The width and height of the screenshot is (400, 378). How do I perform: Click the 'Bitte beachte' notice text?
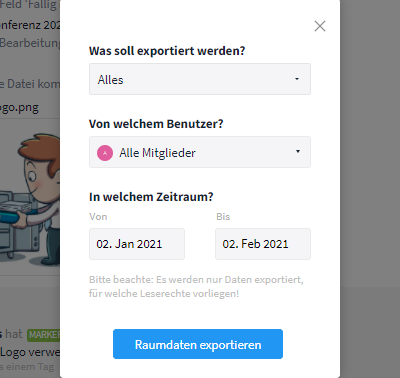pos(196,287)
